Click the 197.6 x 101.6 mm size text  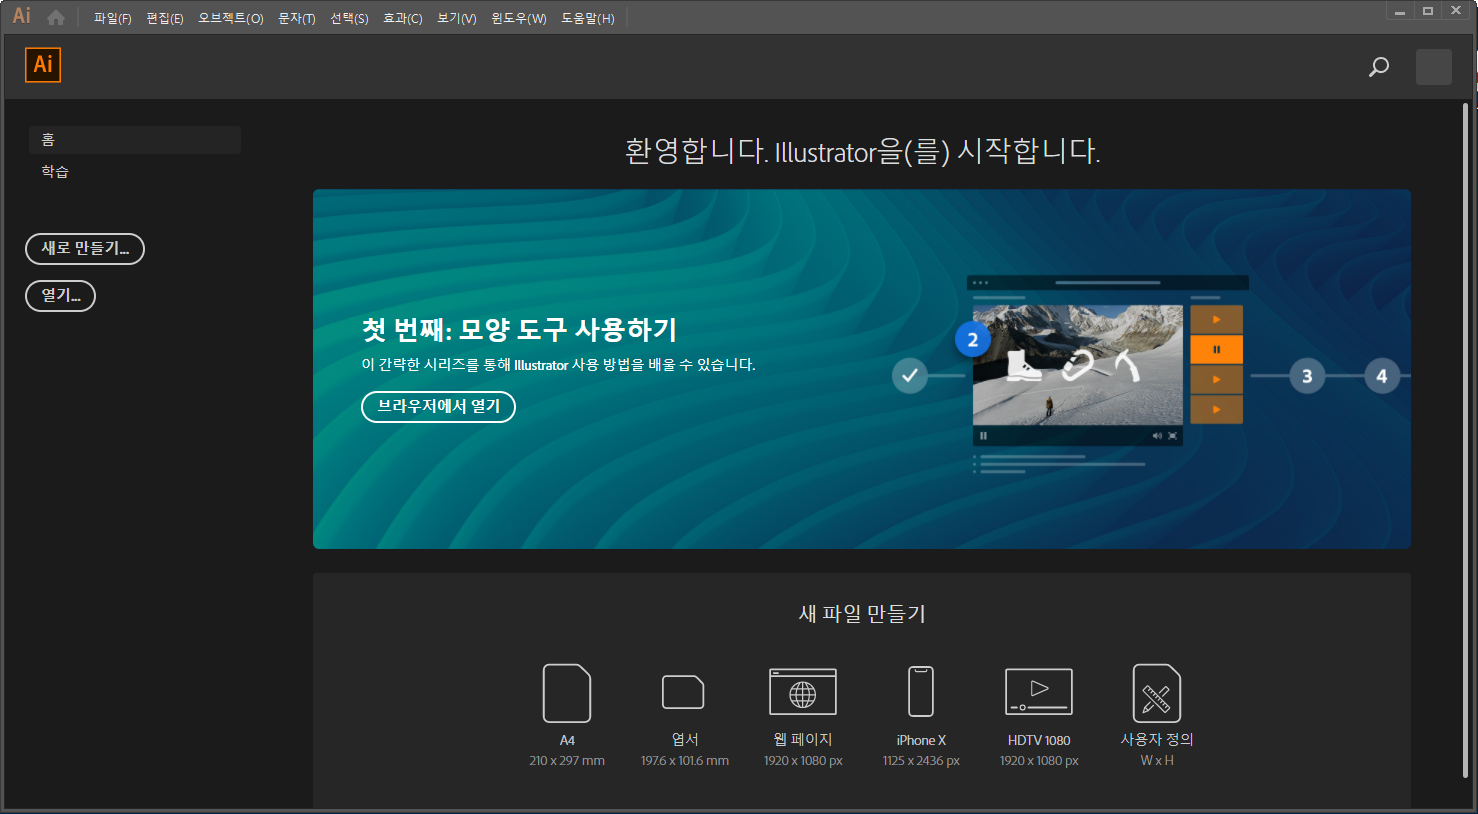pyautogui.click(x=685, y=761)
